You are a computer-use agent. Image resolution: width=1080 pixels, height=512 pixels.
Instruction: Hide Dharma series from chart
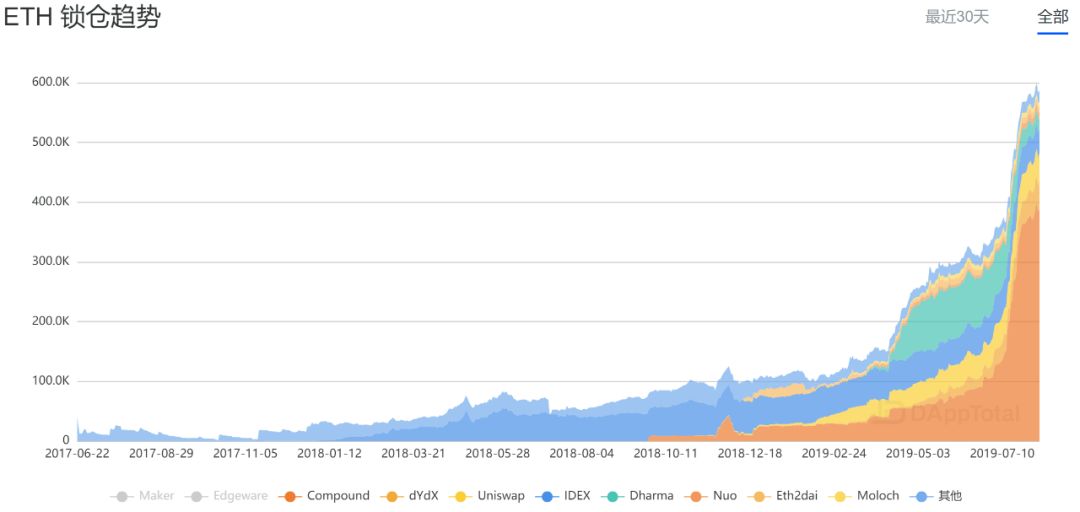click(636, 495)
